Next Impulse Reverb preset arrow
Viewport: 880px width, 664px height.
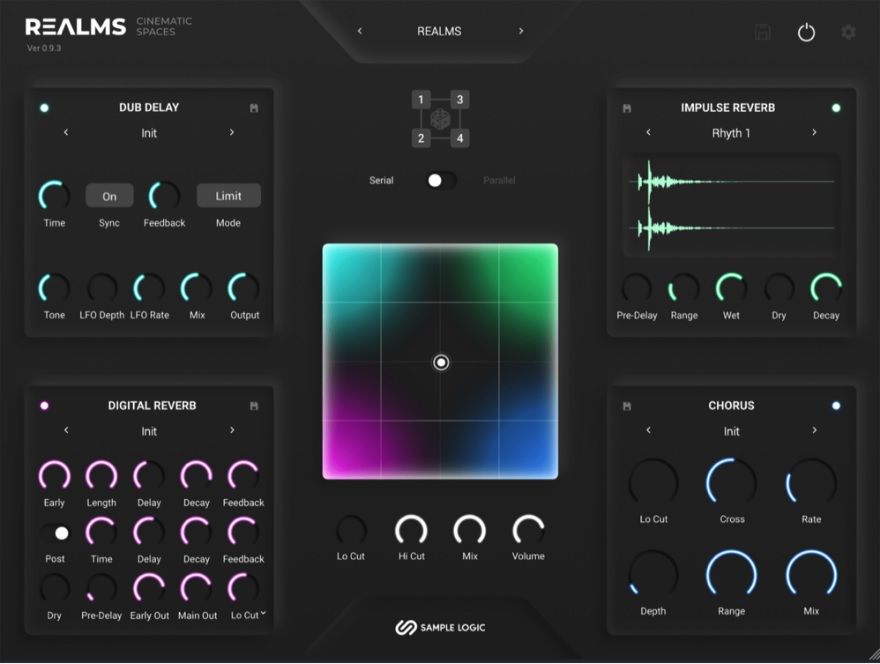(814, 132)
